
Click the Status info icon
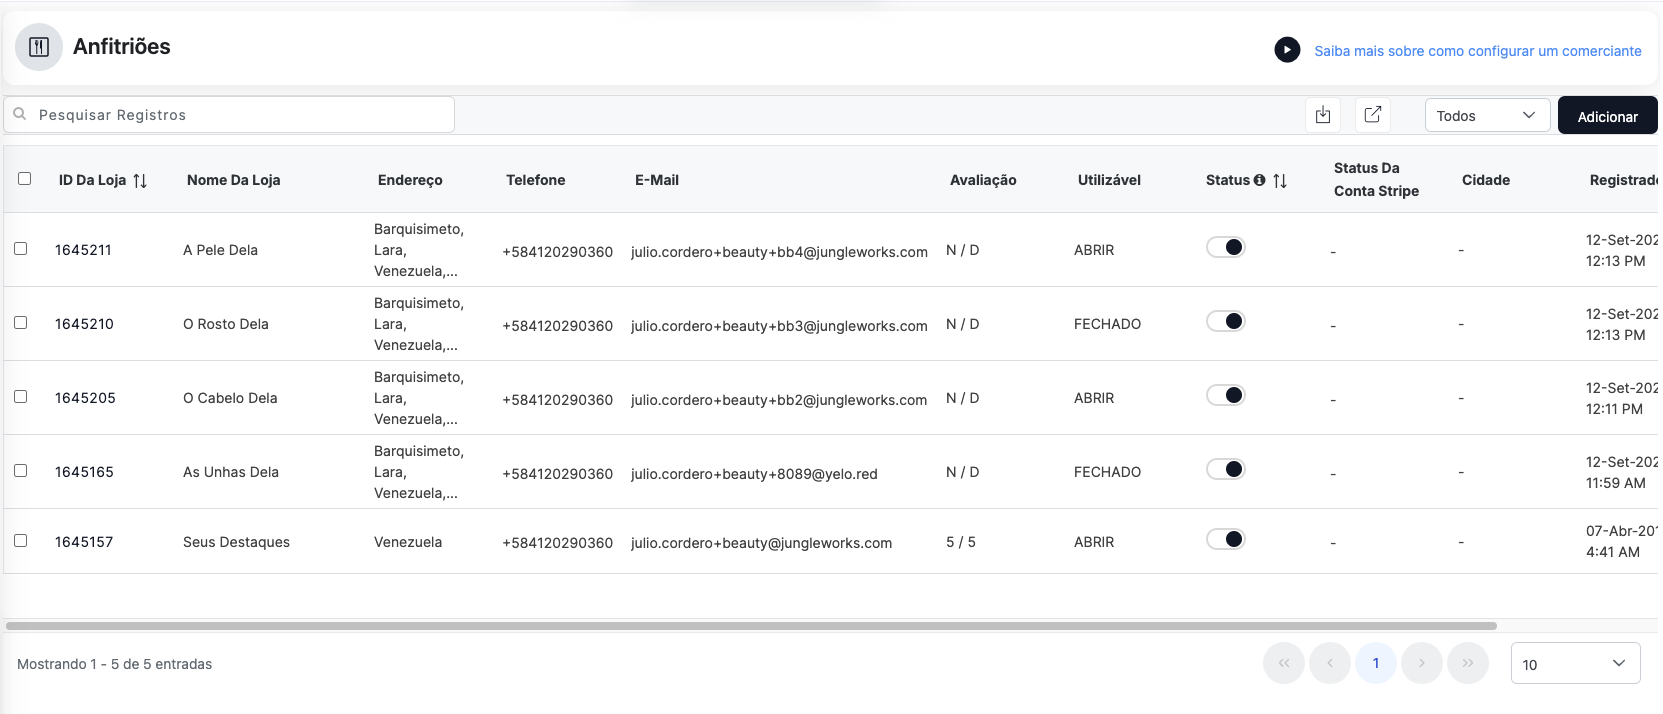1260,180
